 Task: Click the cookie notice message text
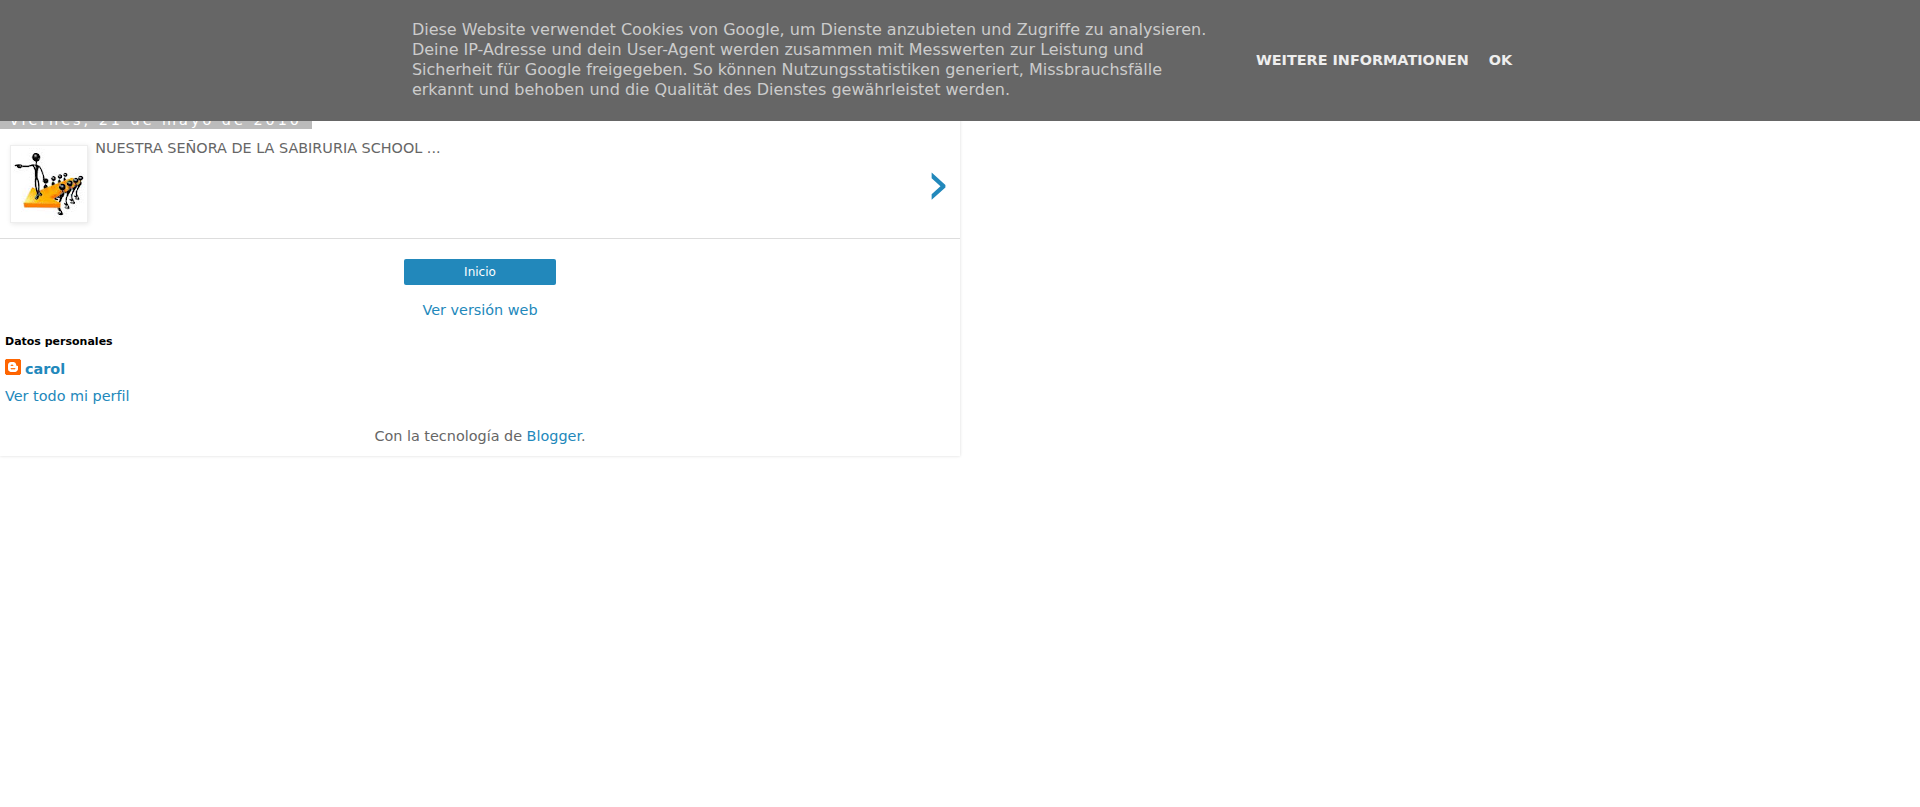click(x=809, y=60)
